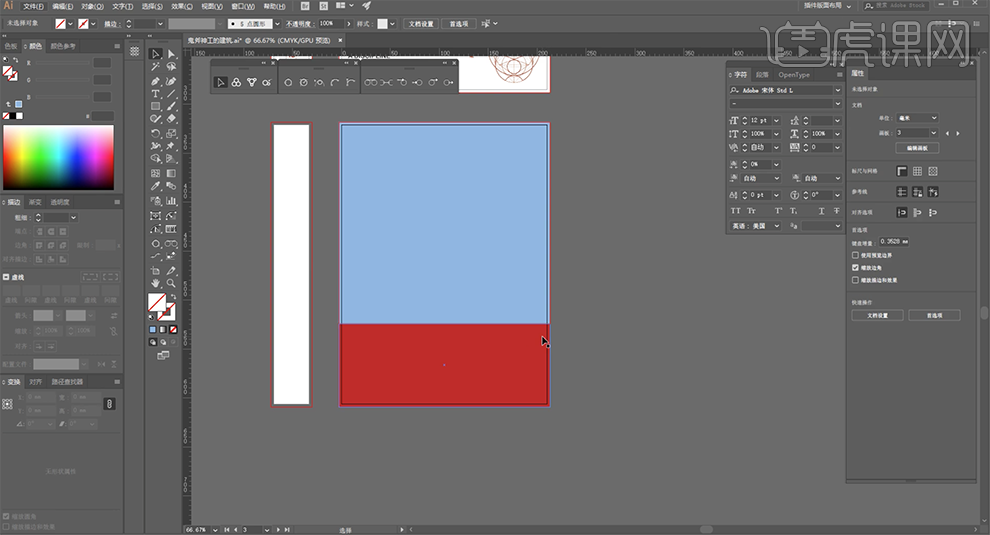Open the 单位 units dropdown

coord(917,118)
